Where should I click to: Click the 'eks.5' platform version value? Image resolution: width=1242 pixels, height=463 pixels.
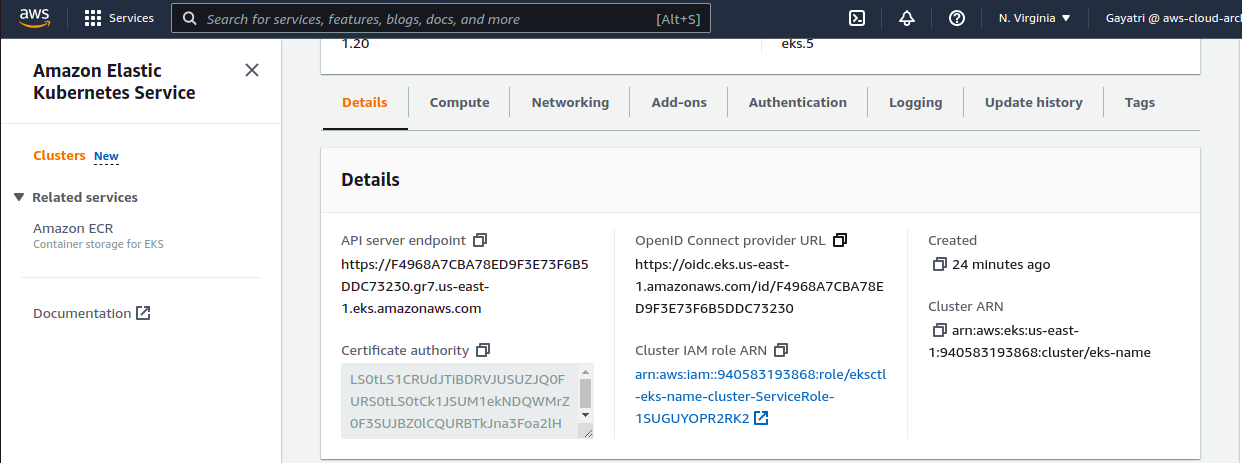click(x=797, y=44)
